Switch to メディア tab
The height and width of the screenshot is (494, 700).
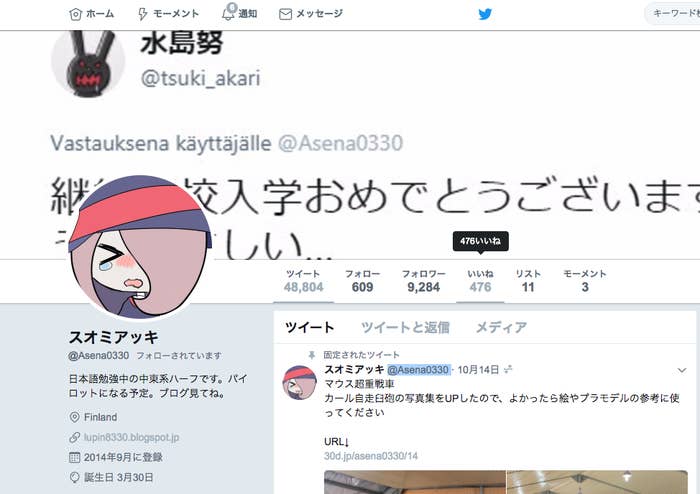pyautogui.click(x=501, y=328)
